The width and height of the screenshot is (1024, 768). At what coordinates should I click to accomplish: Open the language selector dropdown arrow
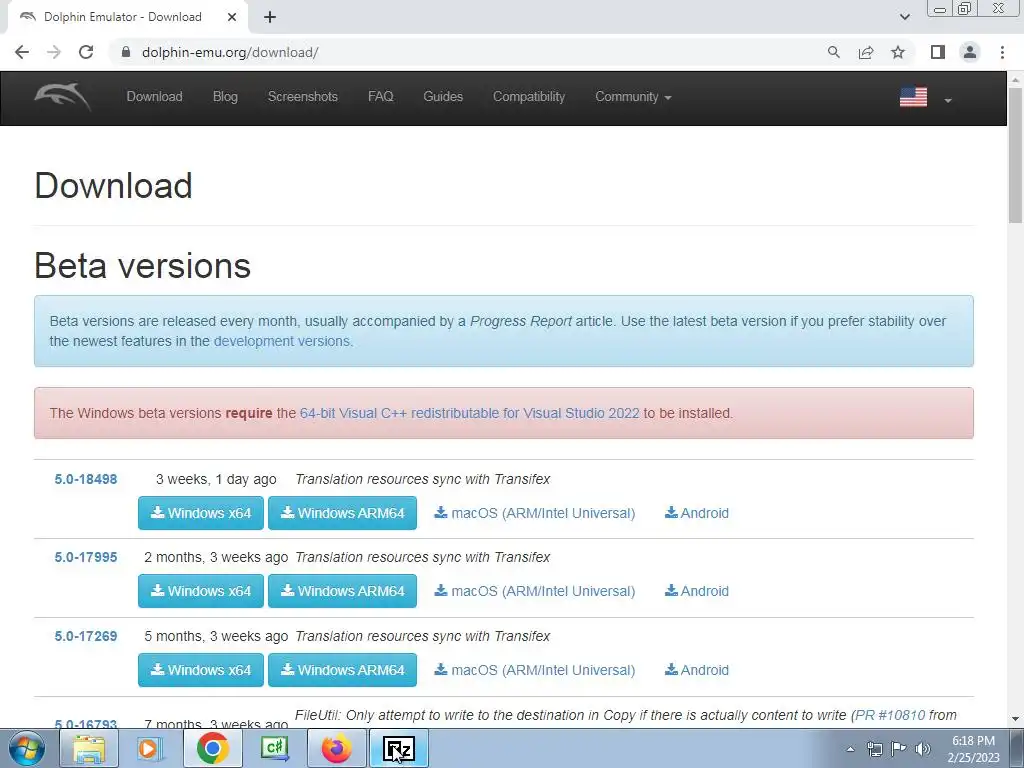coord(948,100)
